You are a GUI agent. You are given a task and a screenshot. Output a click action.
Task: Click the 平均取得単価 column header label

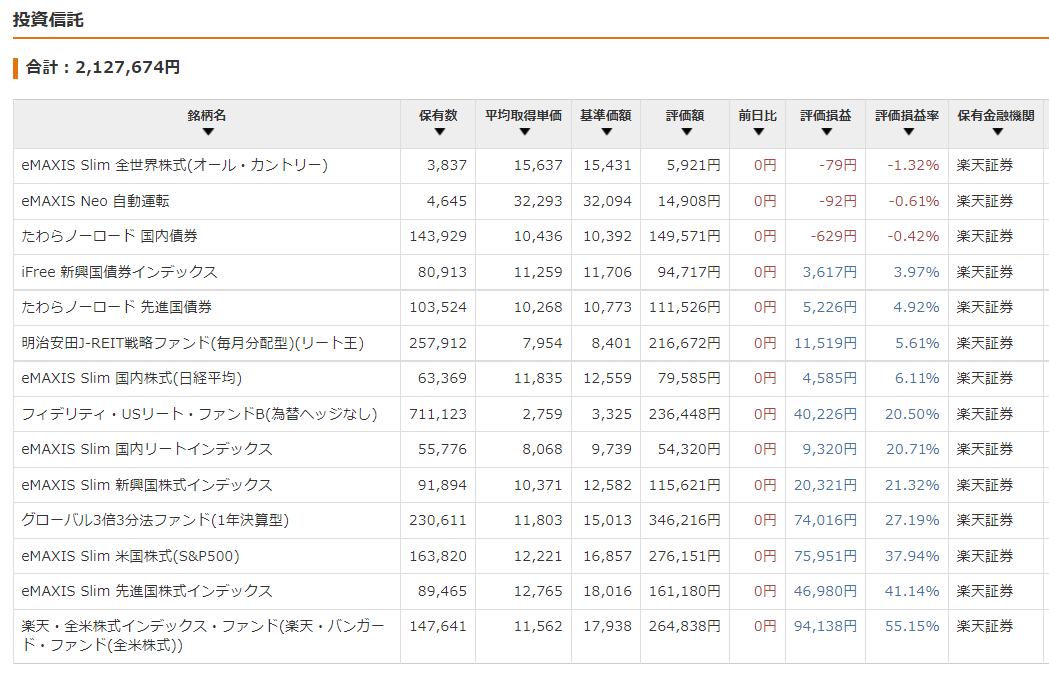(524, 116)
